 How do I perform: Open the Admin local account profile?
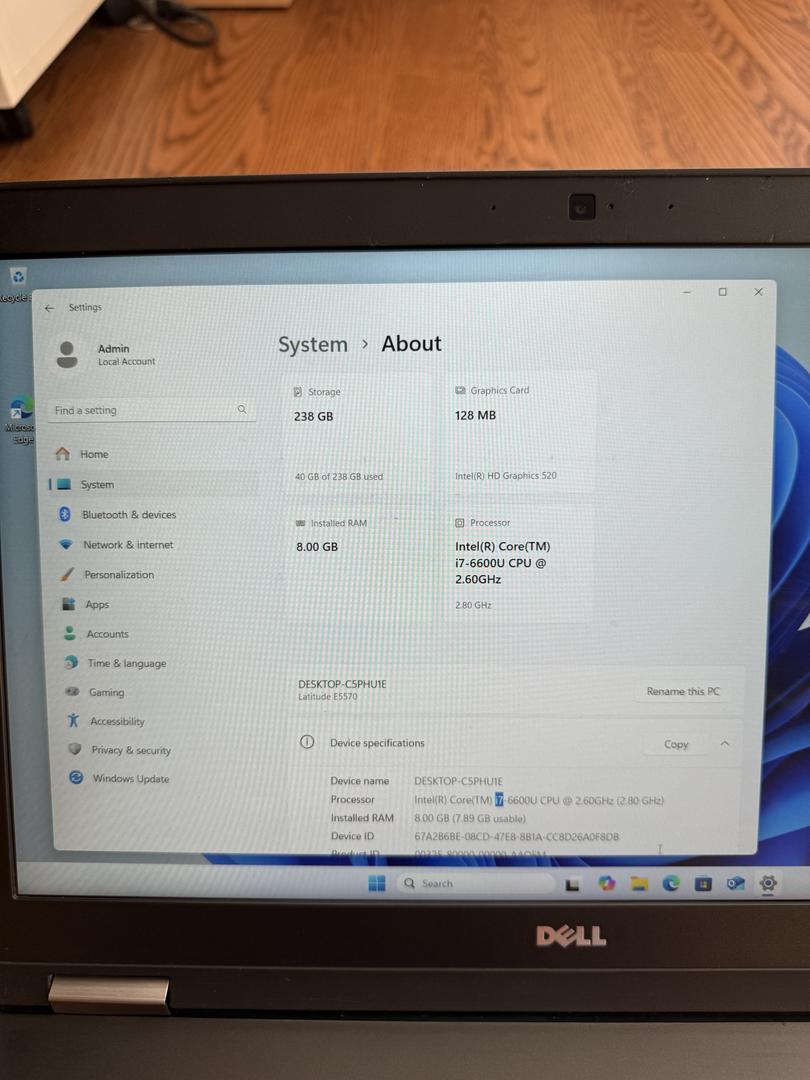pyautogui.click(x=106, y=355)
